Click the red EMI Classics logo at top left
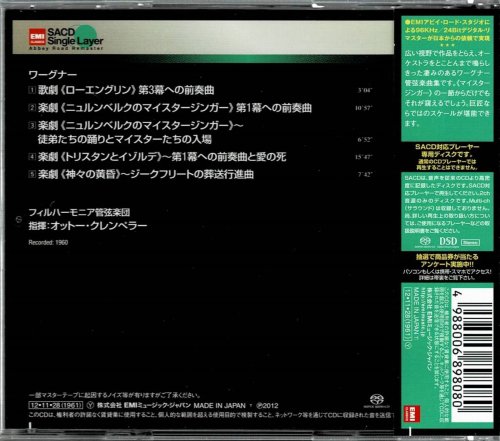The width and height of the screenshot is (500, 441). 37,37
